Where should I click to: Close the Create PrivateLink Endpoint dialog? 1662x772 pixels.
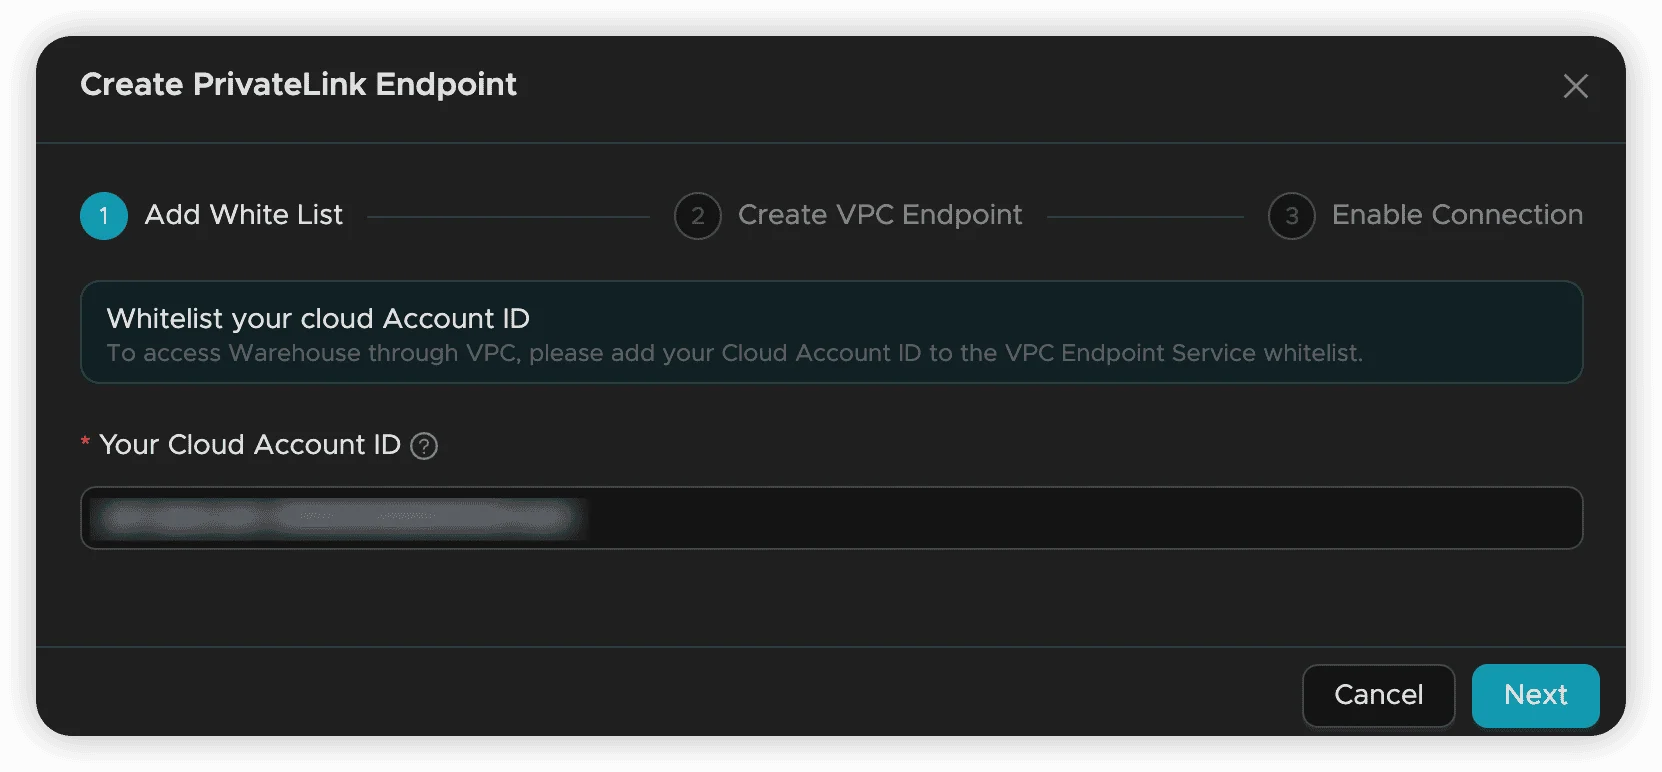[1575, 86]
